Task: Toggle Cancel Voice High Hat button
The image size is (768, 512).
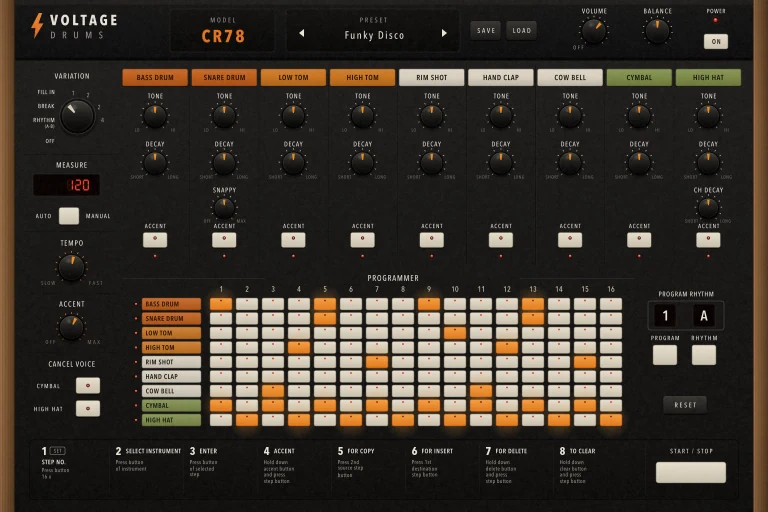Action: click(88, 409)
